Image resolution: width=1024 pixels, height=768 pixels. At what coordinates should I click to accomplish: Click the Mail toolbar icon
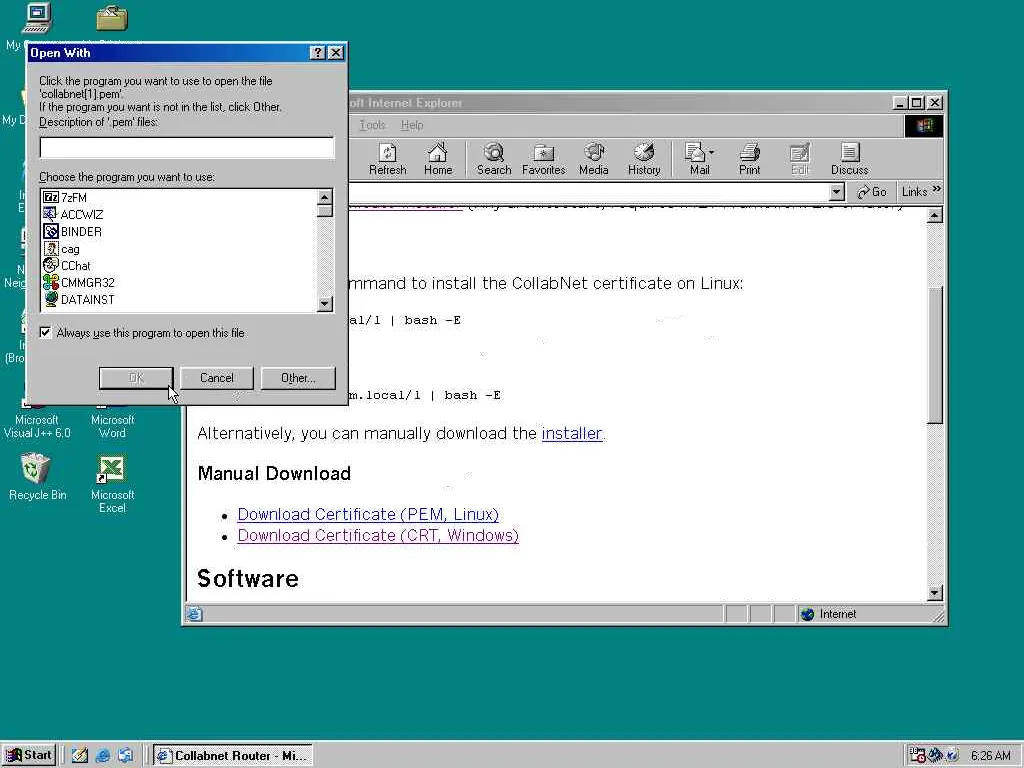pyautogui.click(x=696, y=159)
